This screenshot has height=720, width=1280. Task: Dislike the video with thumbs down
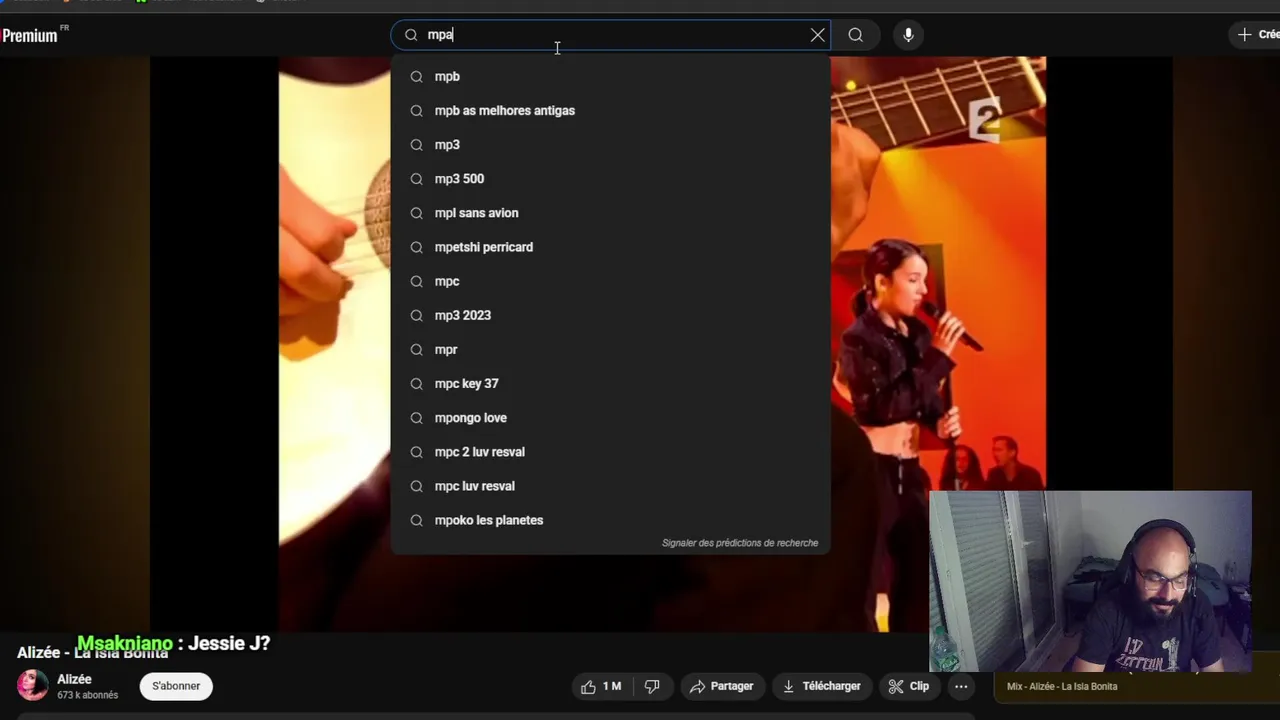(652, 686)
